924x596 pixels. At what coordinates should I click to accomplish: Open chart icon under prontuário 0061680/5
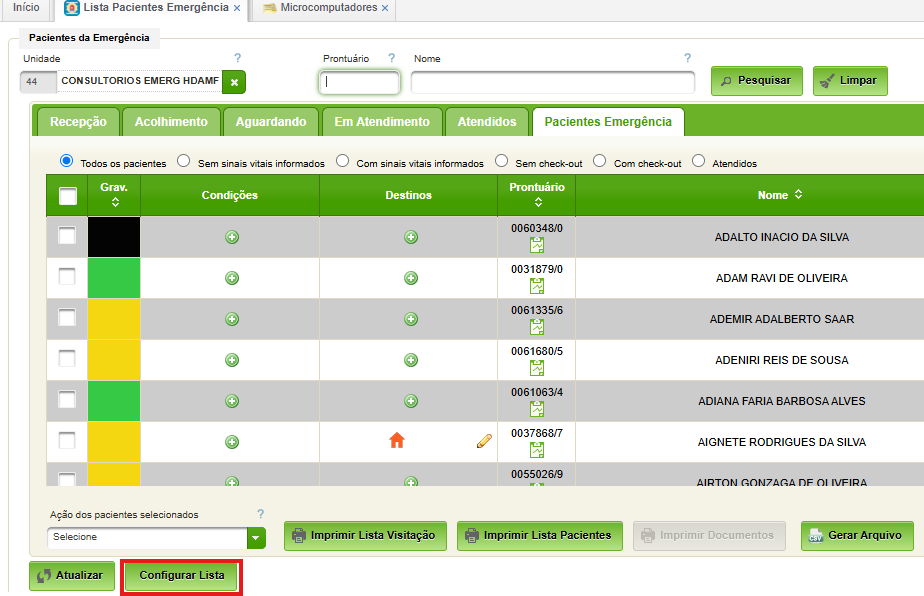tap(537, 368)
